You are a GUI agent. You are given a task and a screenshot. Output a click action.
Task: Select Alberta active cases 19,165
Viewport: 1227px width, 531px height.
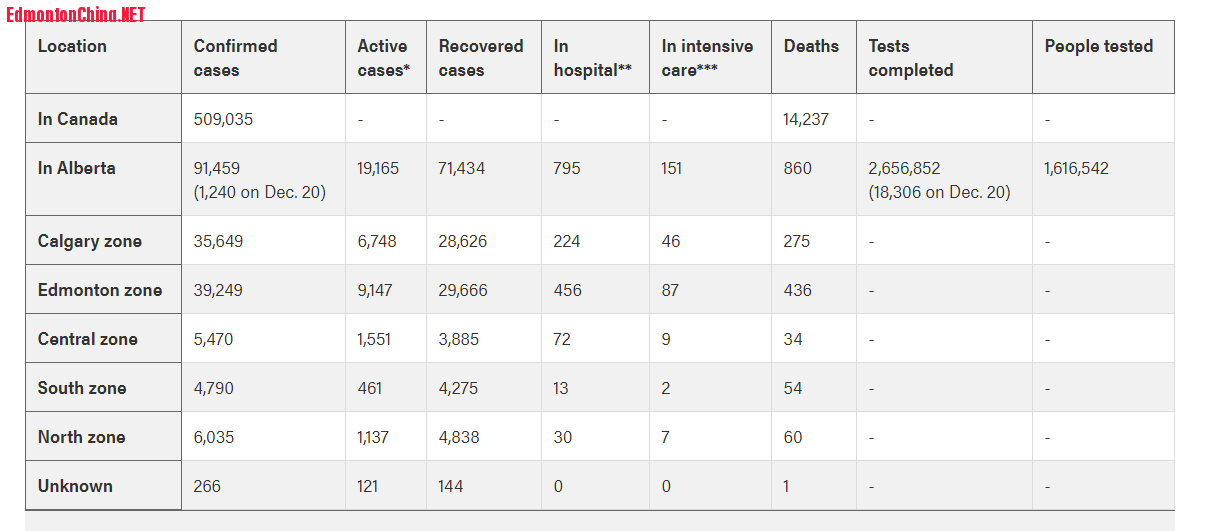(x=378, y=168)
